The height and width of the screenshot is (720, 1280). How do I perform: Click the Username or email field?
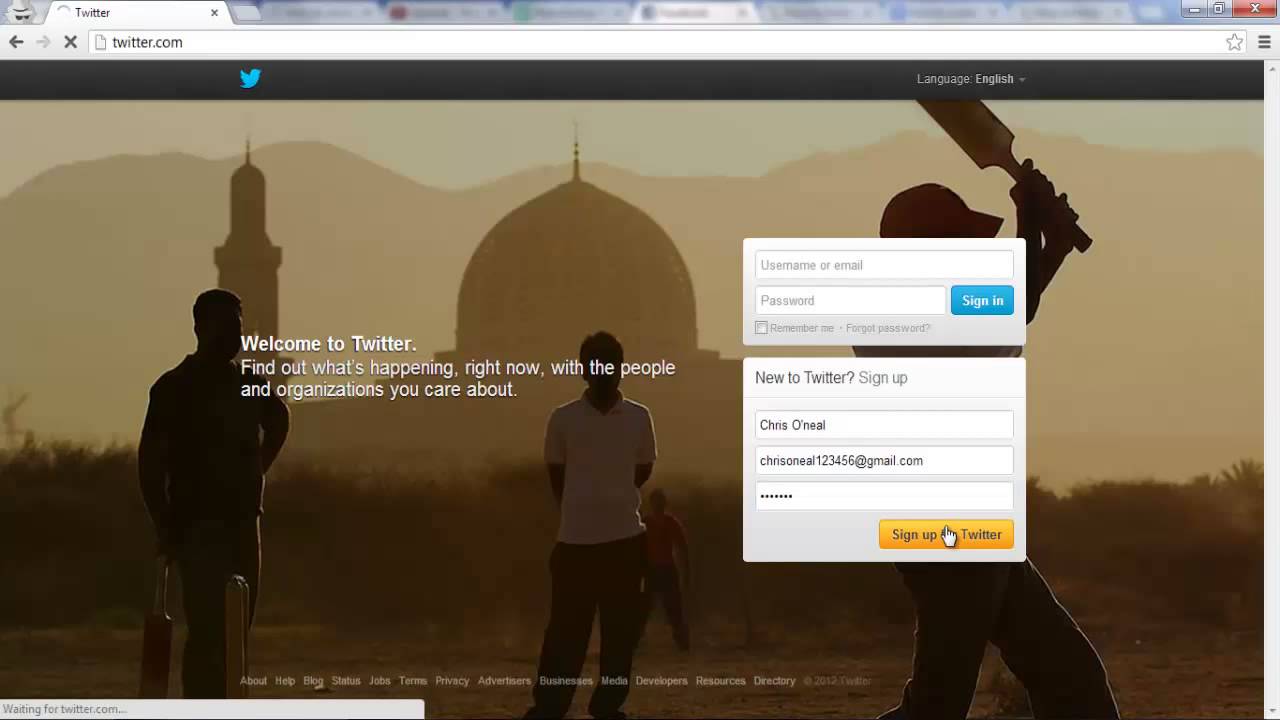pos(884,265)
